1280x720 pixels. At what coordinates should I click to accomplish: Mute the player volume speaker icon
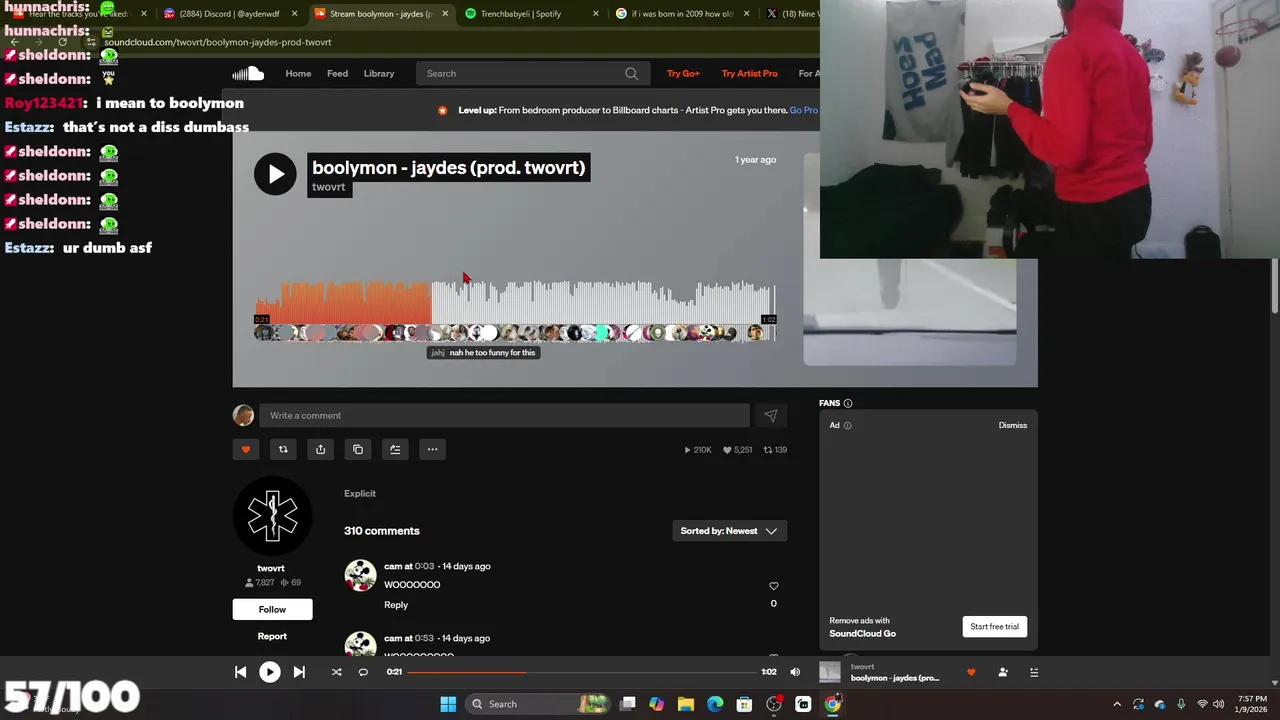[795, 672]
